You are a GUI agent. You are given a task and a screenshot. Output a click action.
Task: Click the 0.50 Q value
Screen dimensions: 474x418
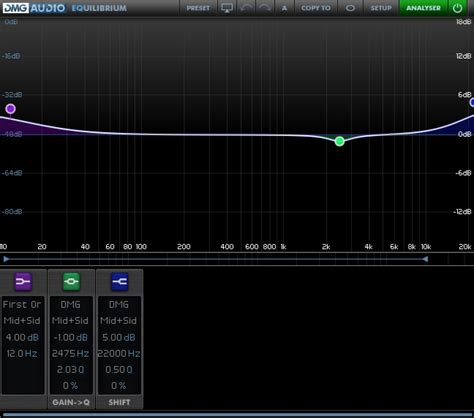click(119, 369)
